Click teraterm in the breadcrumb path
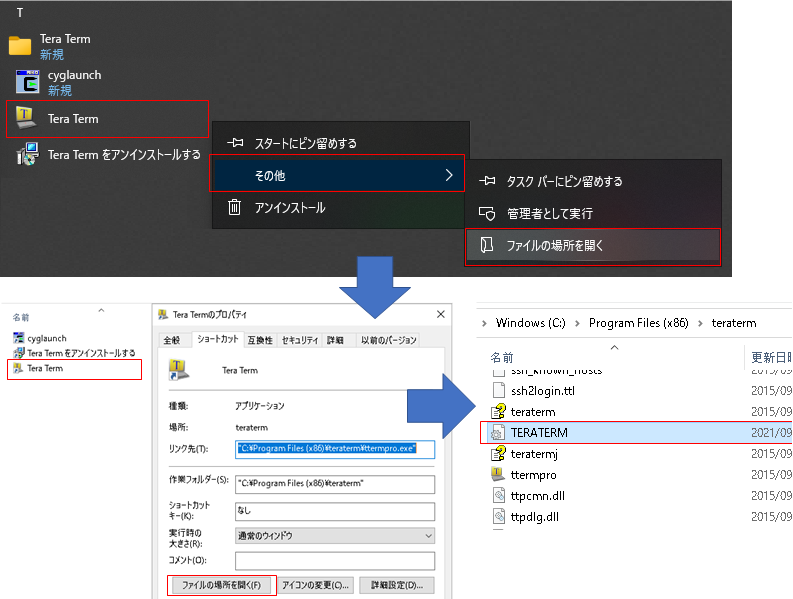The width and height of the screenshot is (793, 599). click(x=734, y=323)
